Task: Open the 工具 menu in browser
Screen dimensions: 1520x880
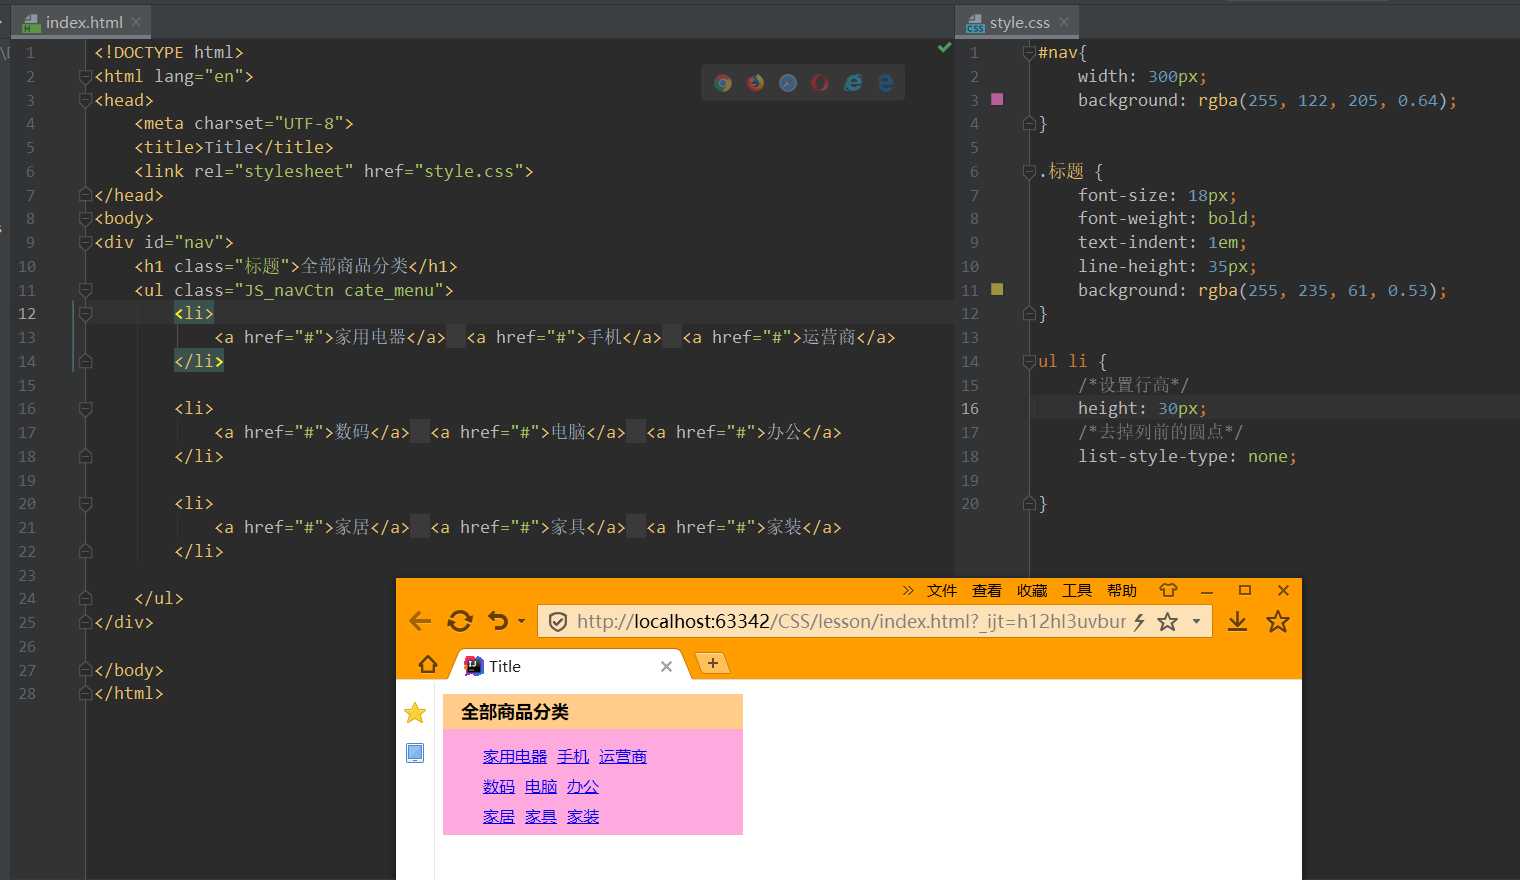Action: 1077,591
